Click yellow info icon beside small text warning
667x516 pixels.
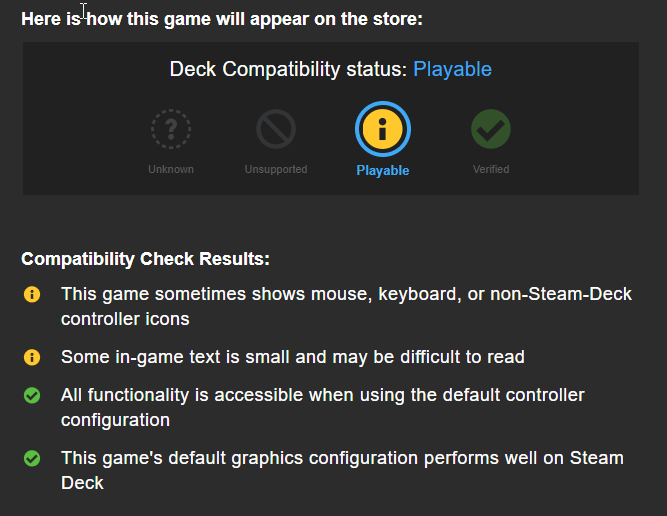click(32, 357)
